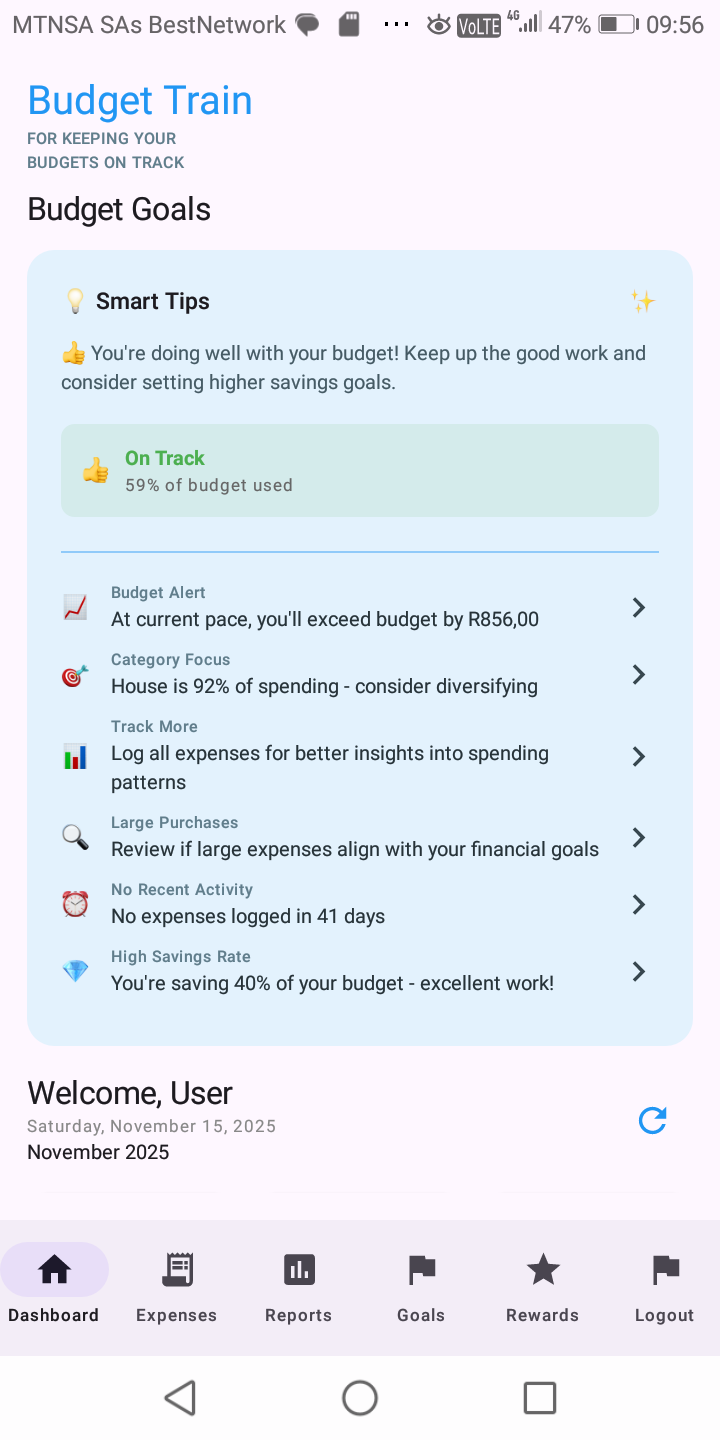Open the Large Purchases review tip
The width and height of the screenshot is (720, 1440).
(355, 838)
